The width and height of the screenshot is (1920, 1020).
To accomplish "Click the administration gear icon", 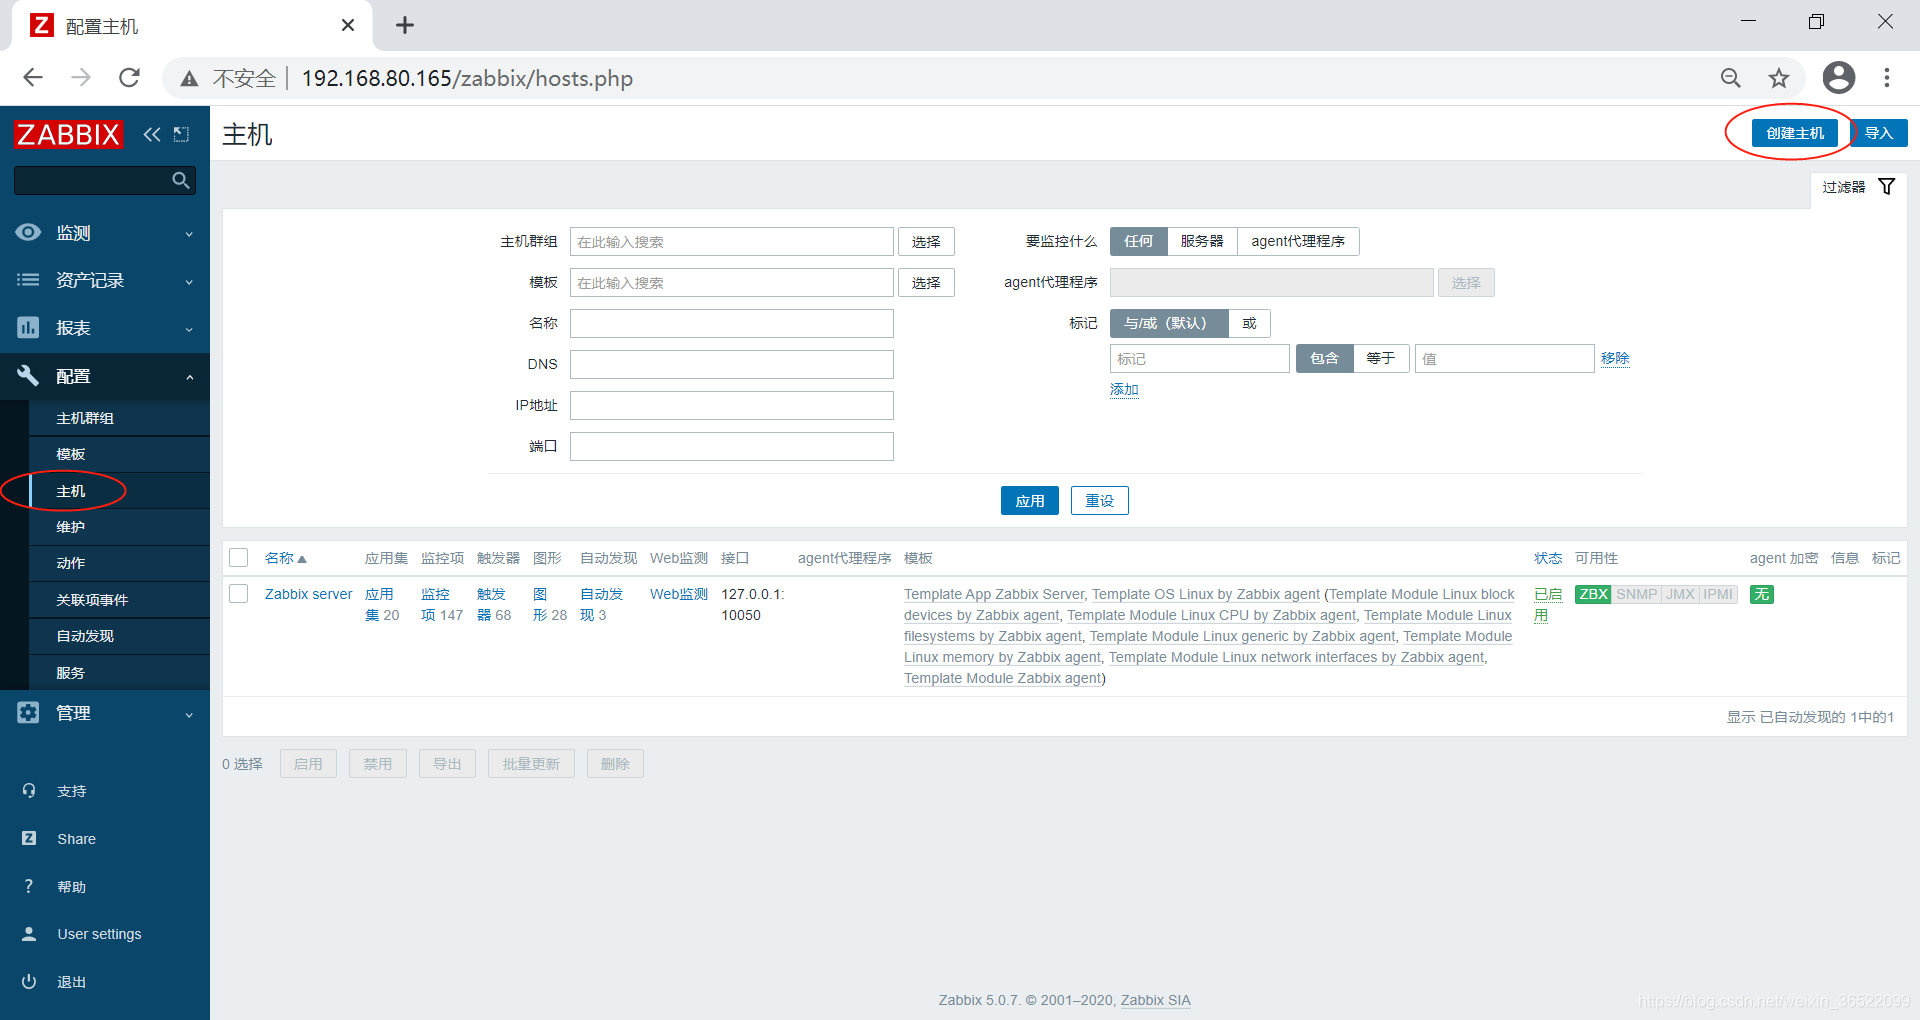I will (28, 712).
